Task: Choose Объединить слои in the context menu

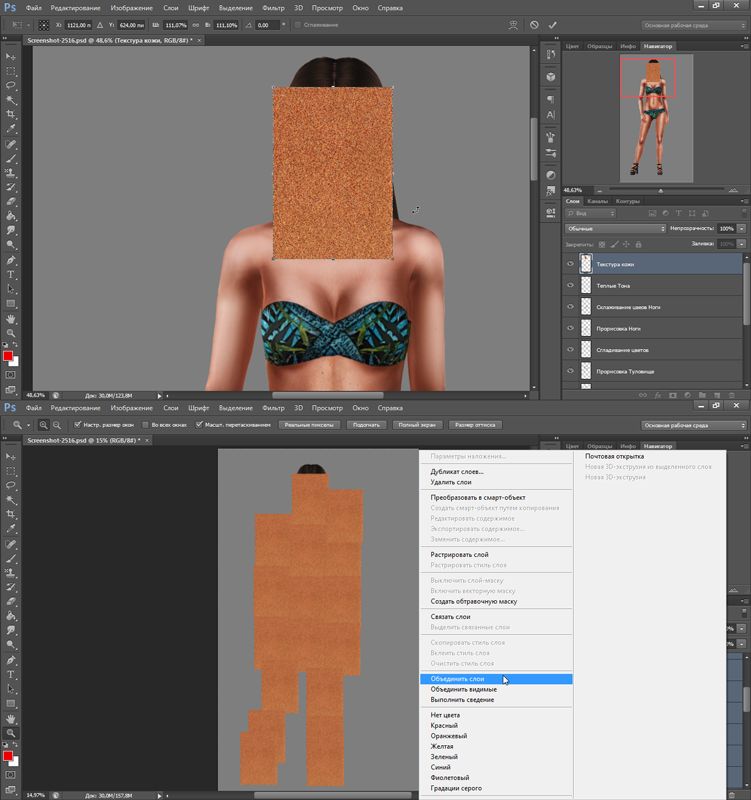Action: pyautogui.click(x=496, y=679)
